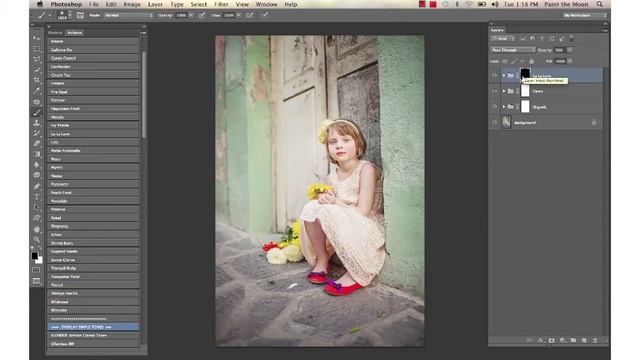Click the foreground black color swatch

tap(35, 256)
